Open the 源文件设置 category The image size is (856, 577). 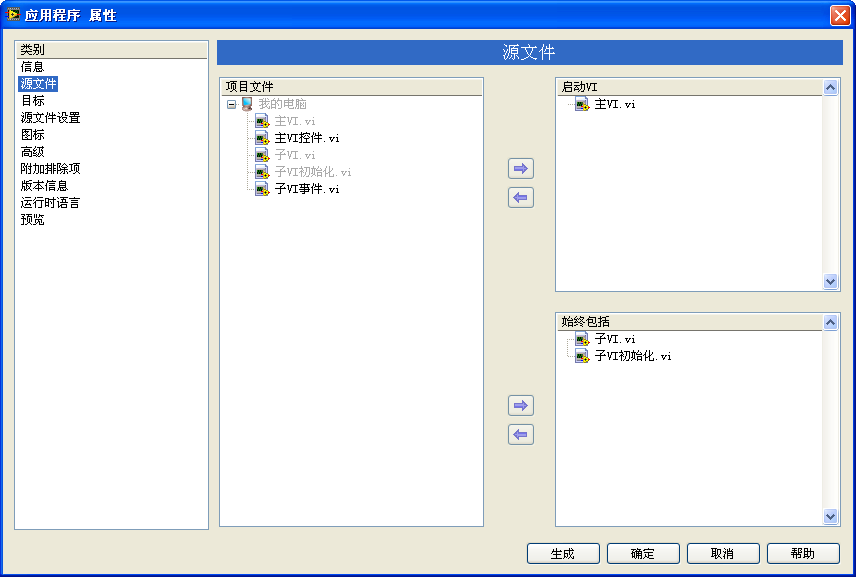[50, 118]
